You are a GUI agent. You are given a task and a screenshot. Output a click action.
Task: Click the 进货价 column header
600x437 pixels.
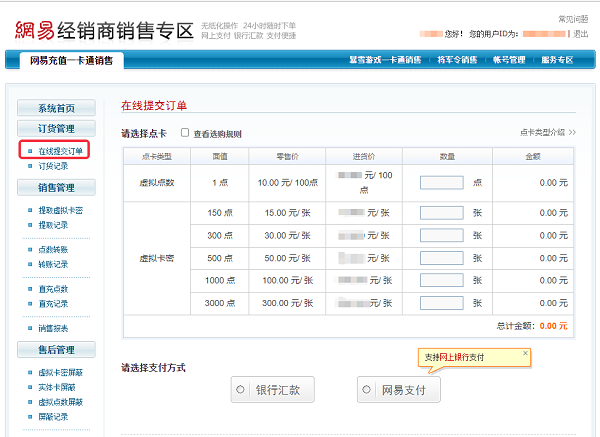[x=364, y=156]
